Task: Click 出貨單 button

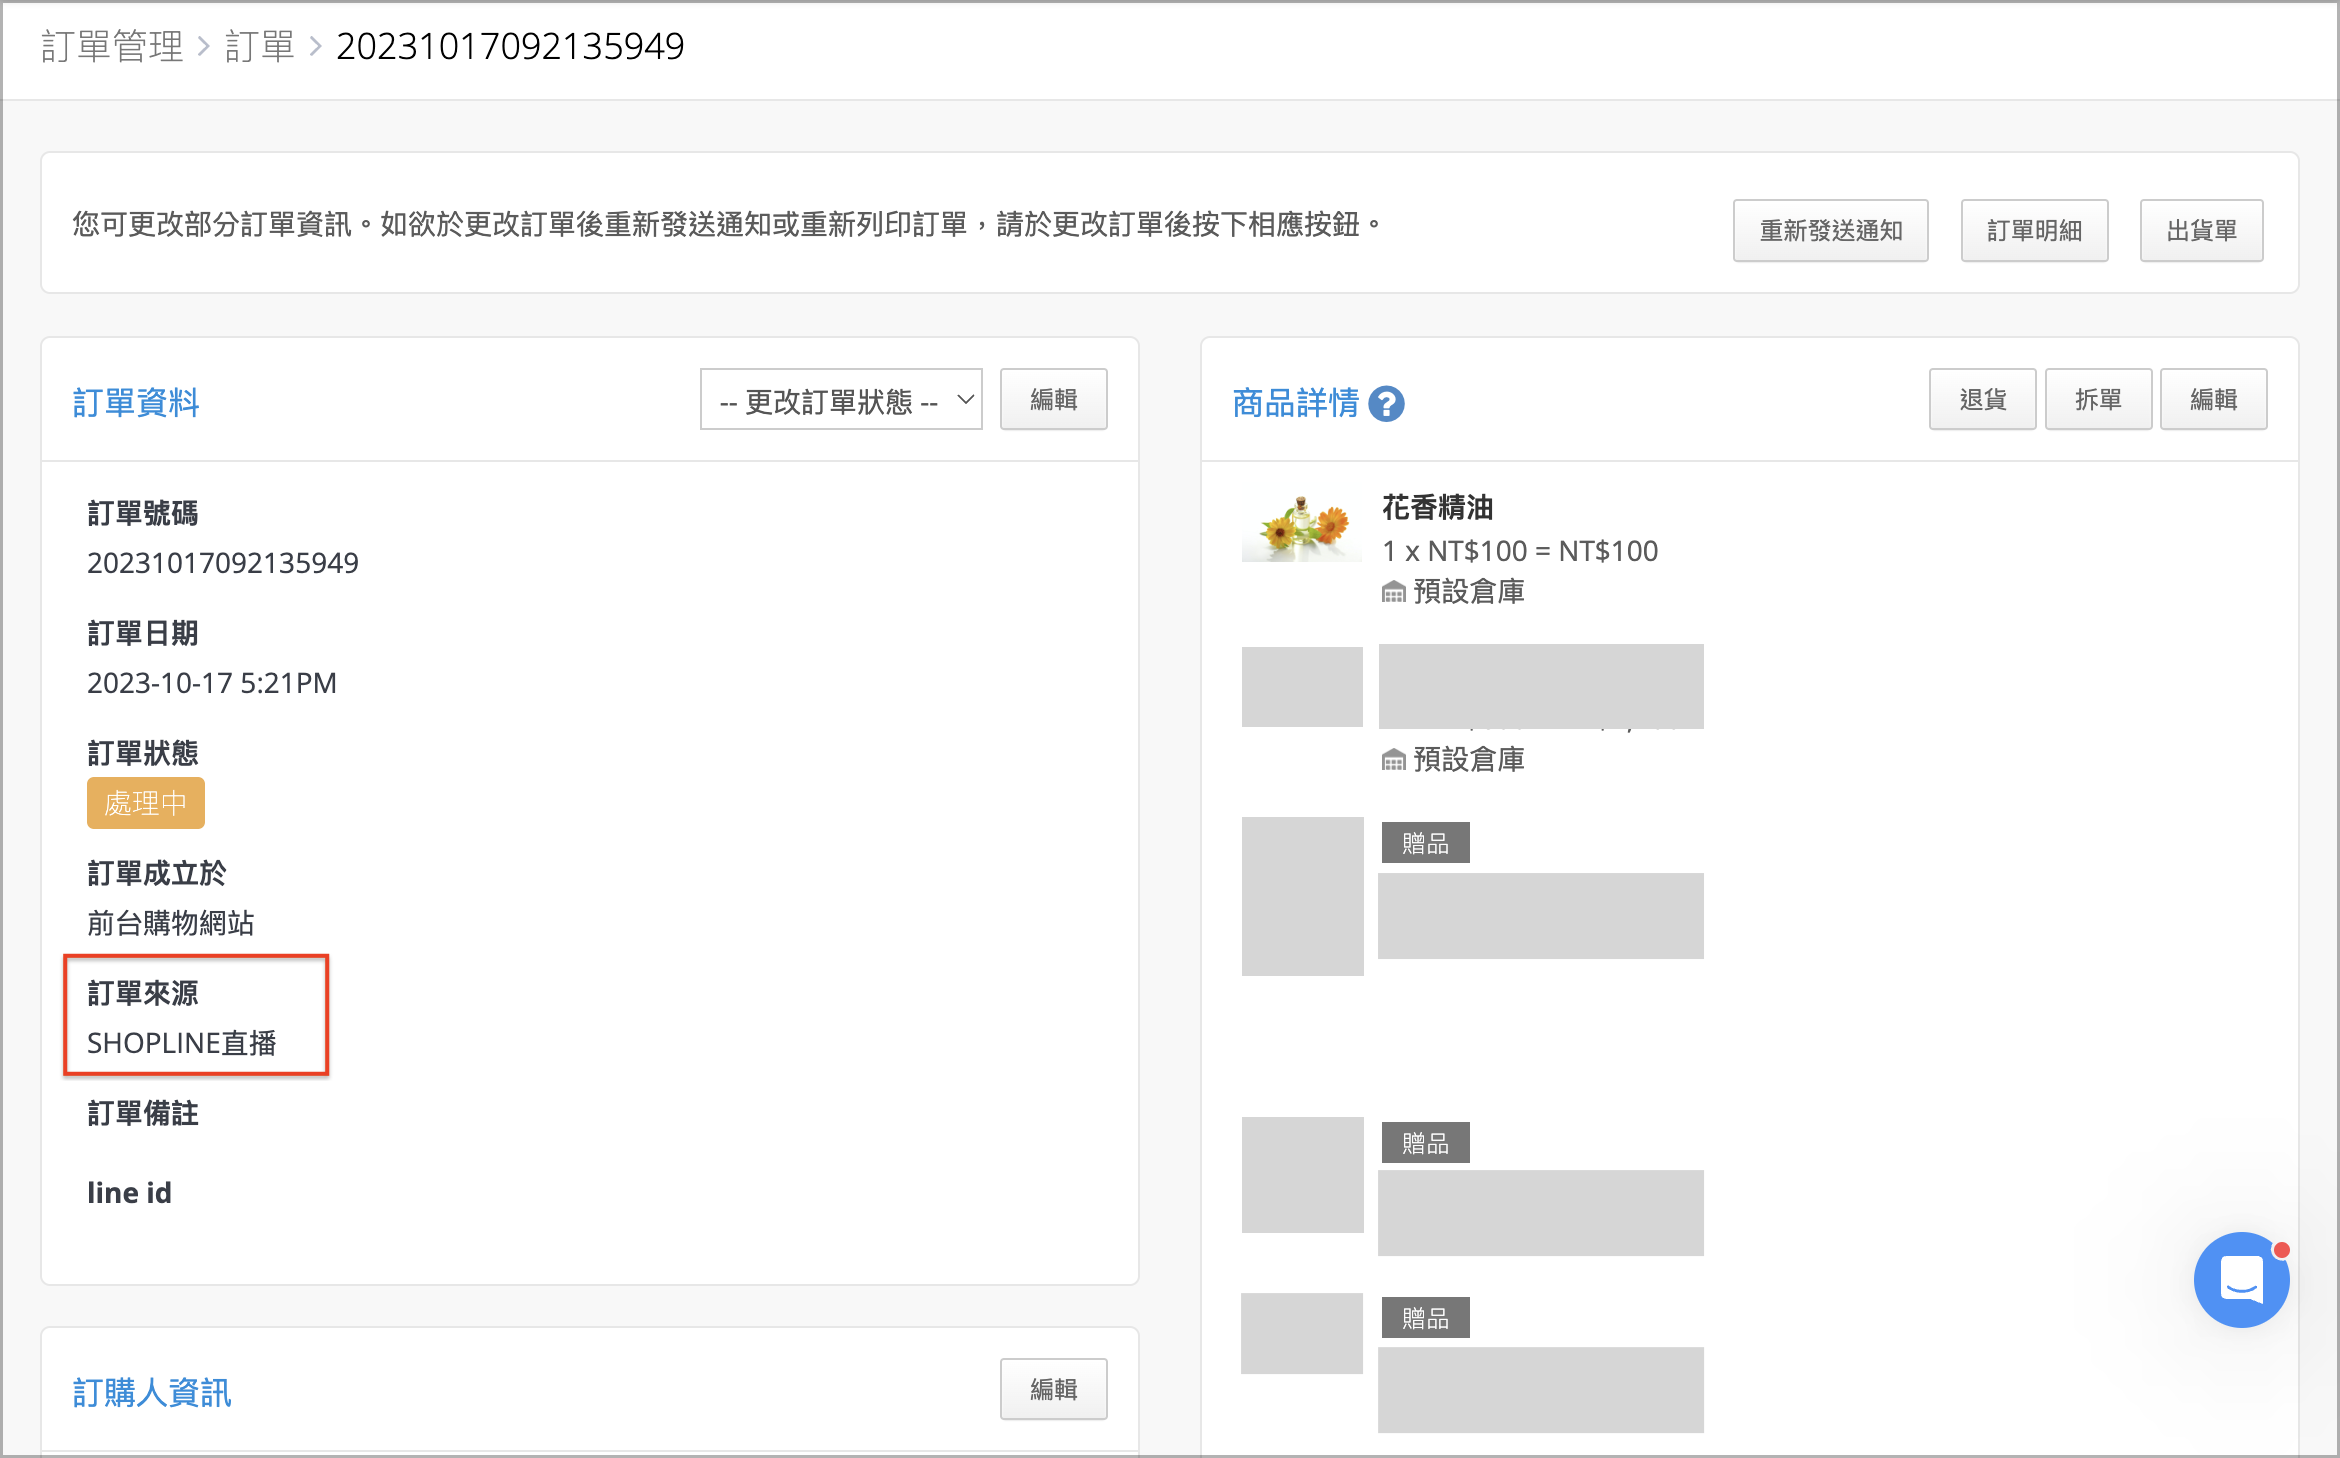Action: coord(2201,231)
